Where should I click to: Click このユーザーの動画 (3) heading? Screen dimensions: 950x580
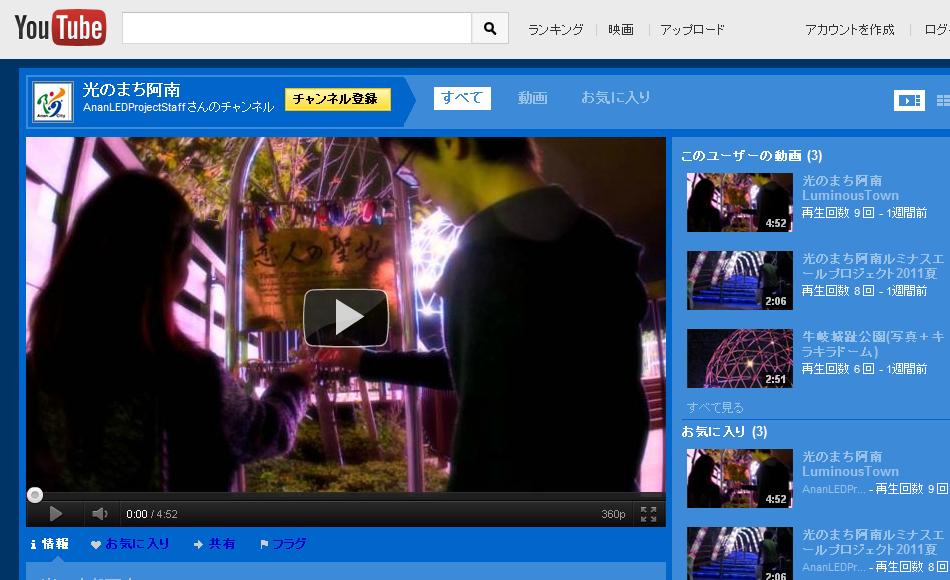point(751,156)
